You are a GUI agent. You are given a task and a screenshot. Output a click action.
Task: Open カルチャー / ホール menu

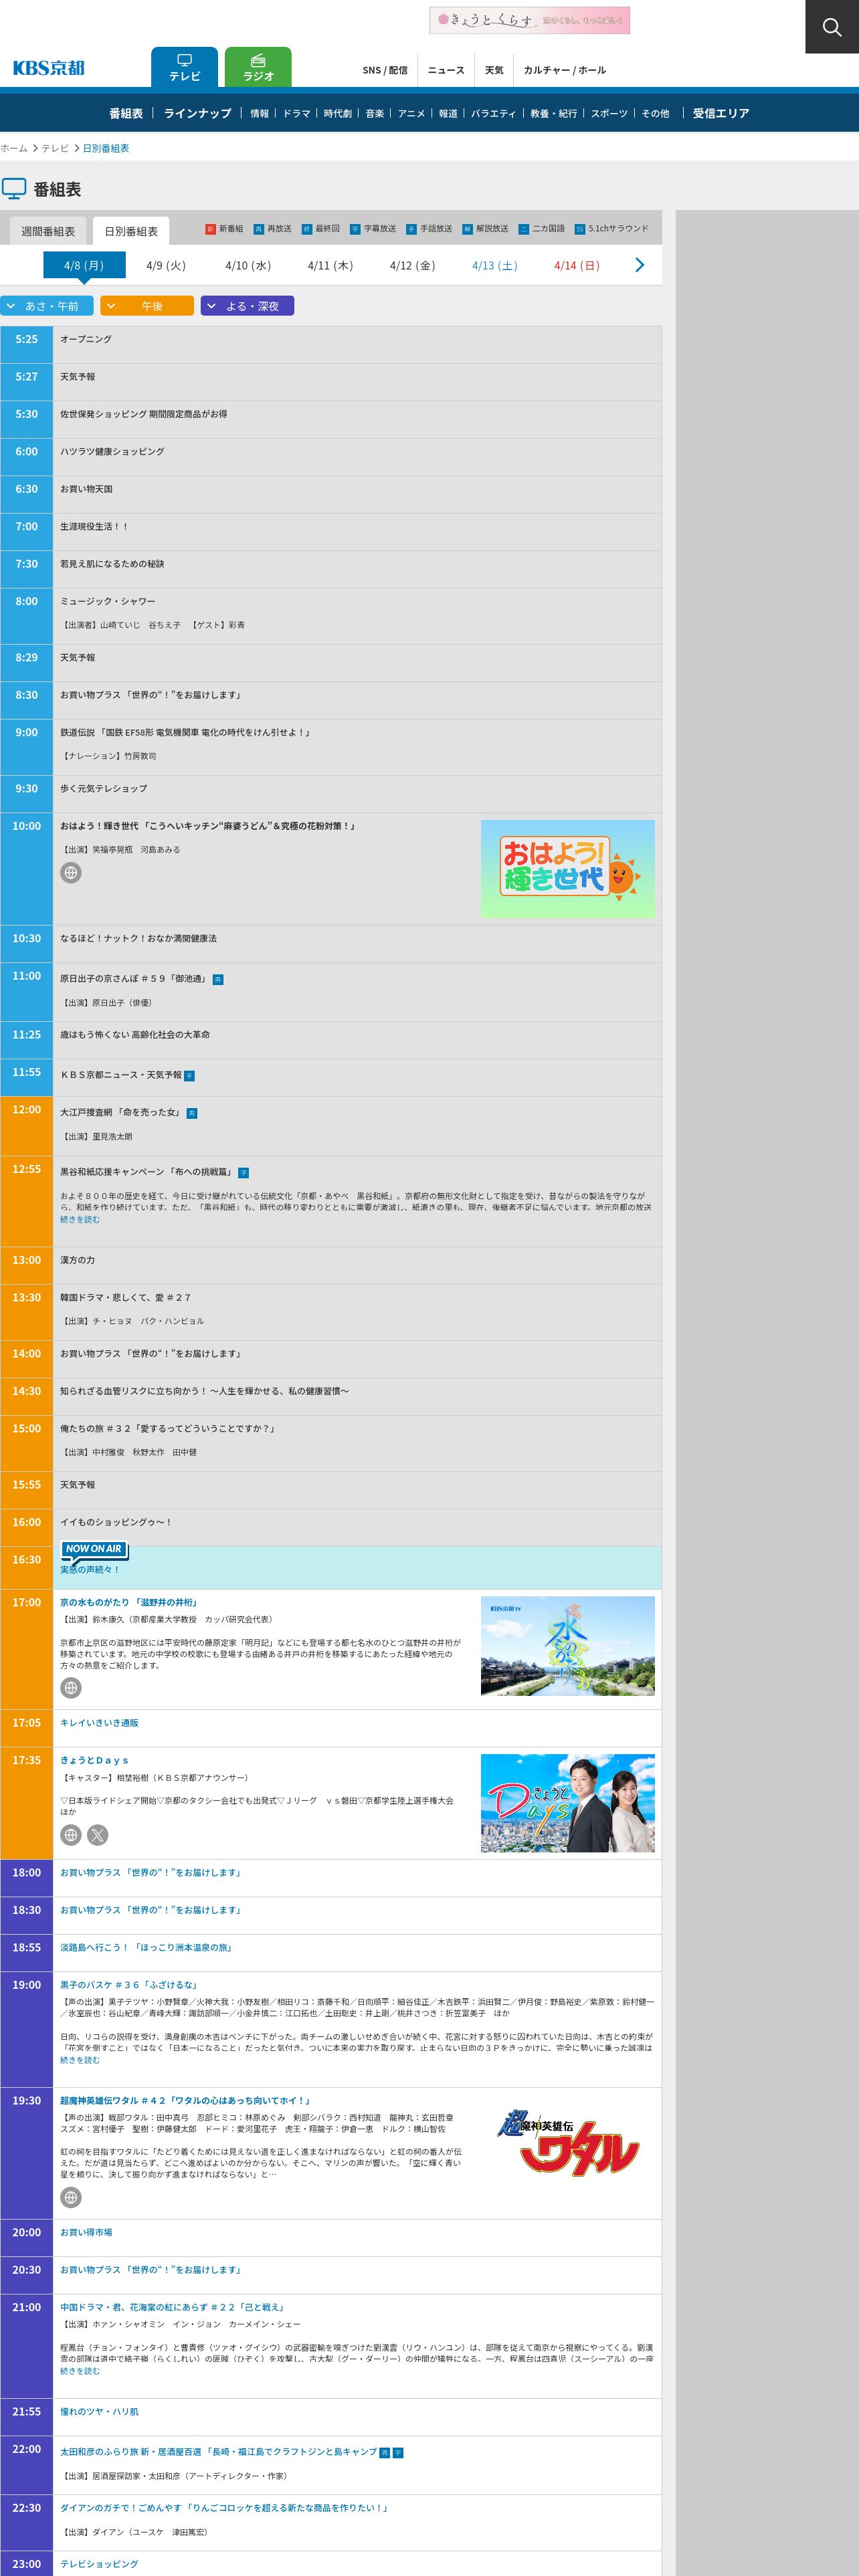(x=565, y=70)
